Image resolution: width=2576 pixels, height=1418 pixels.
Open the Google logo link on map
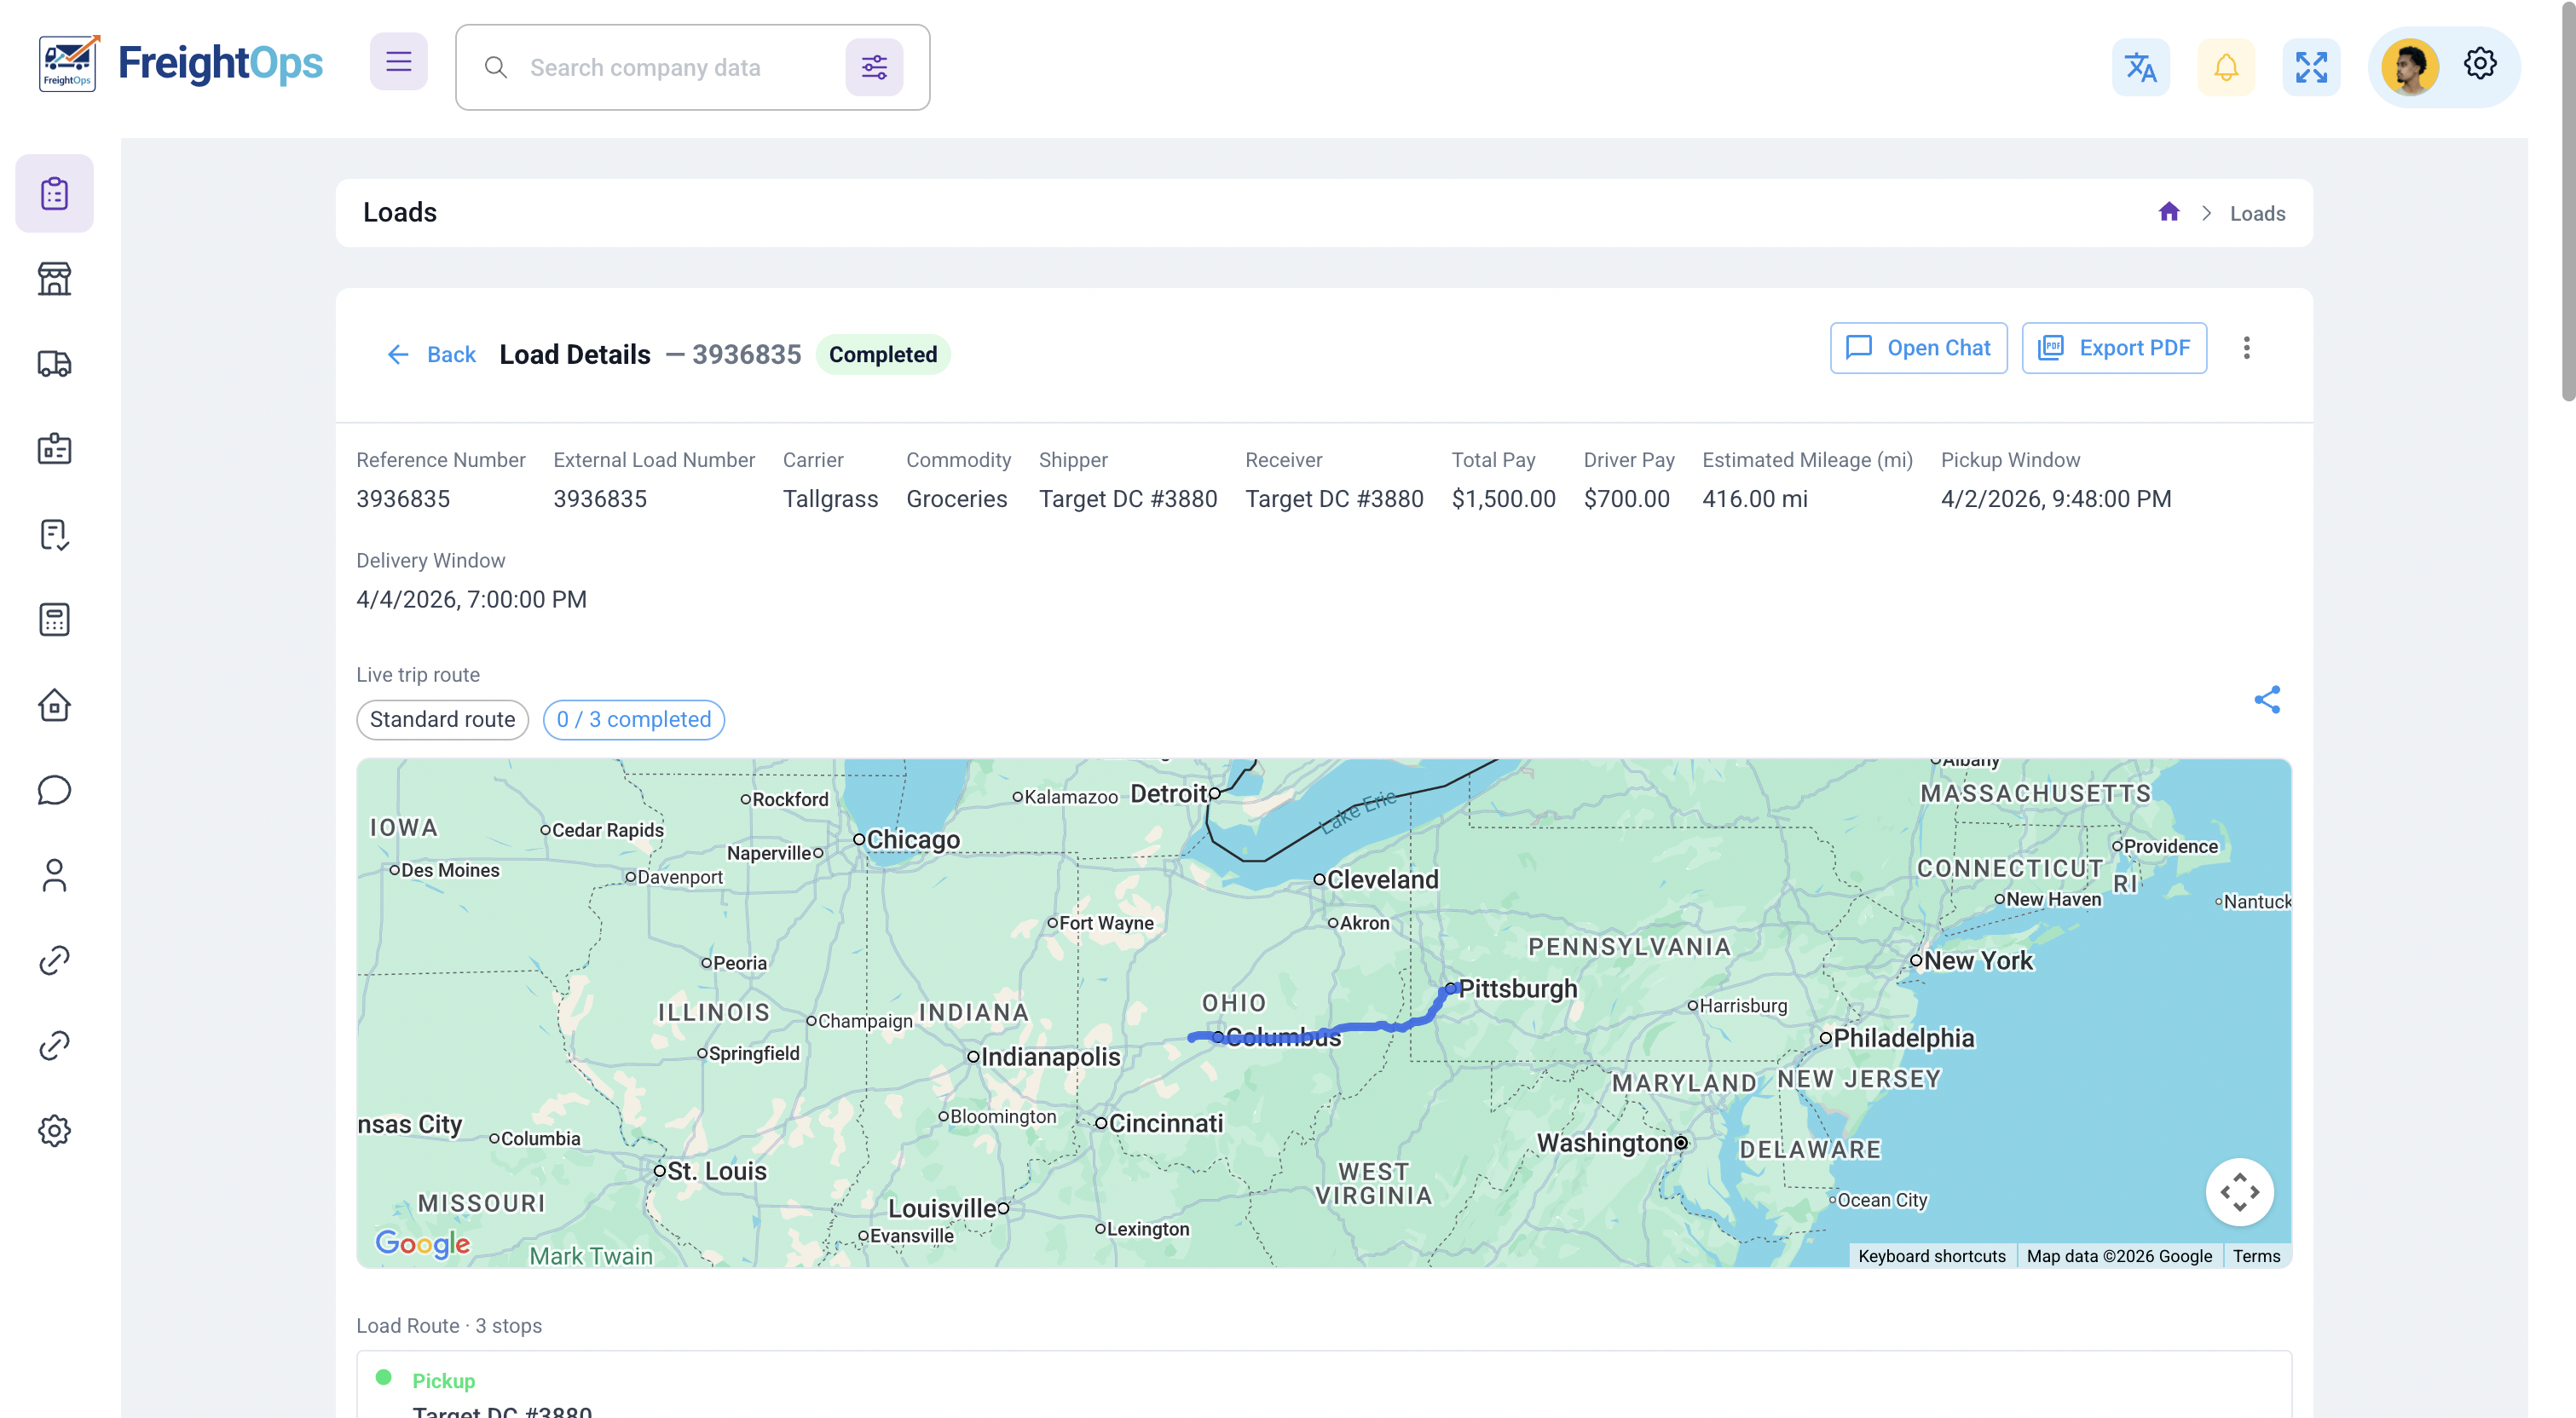click(x=422, y=1243)
